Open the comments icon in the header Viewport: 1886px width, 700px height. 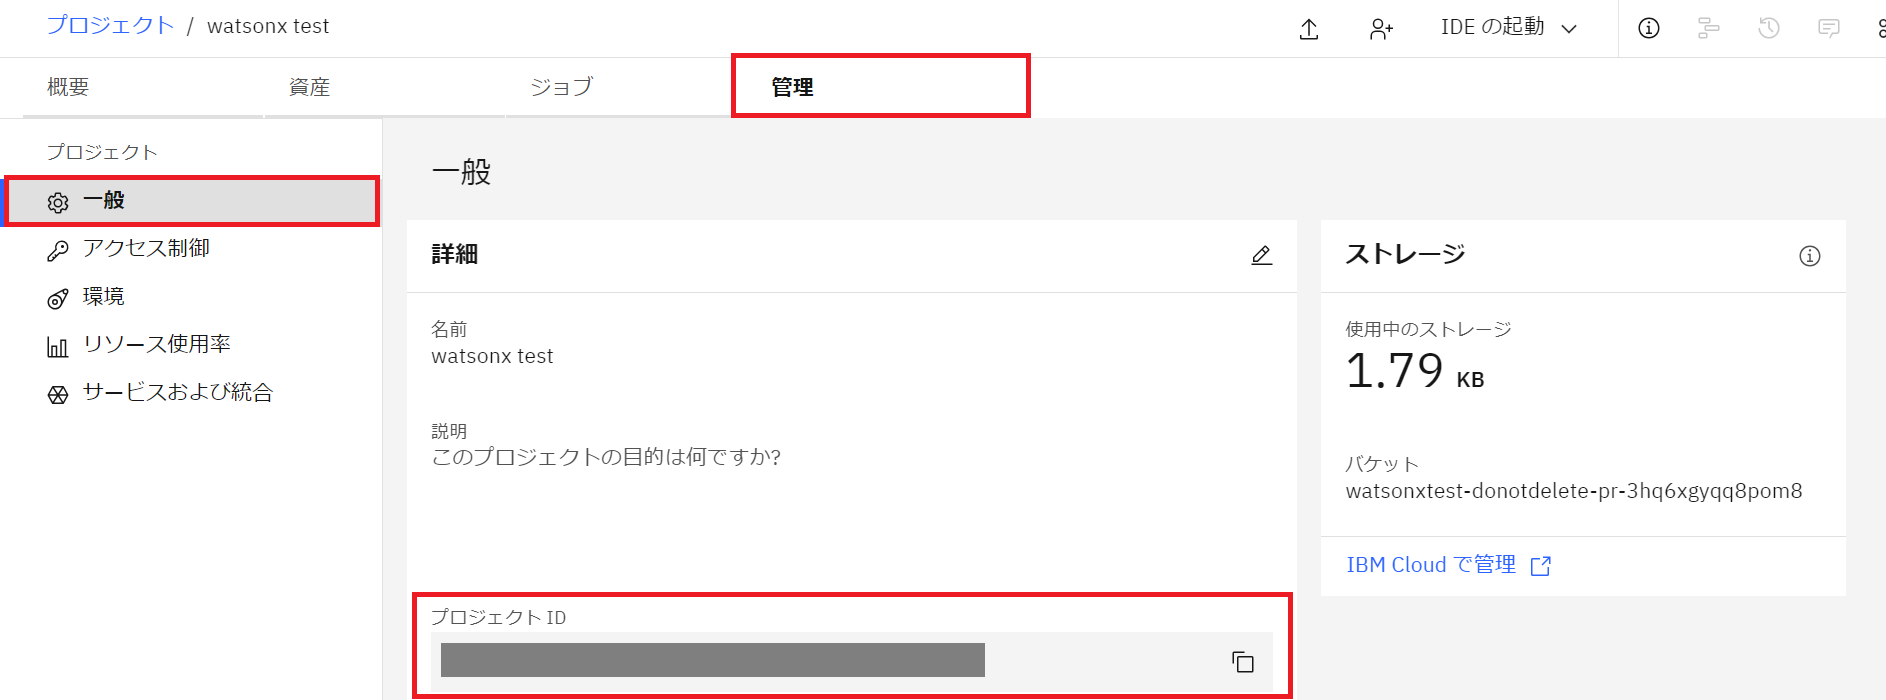tap(1828, 28)
